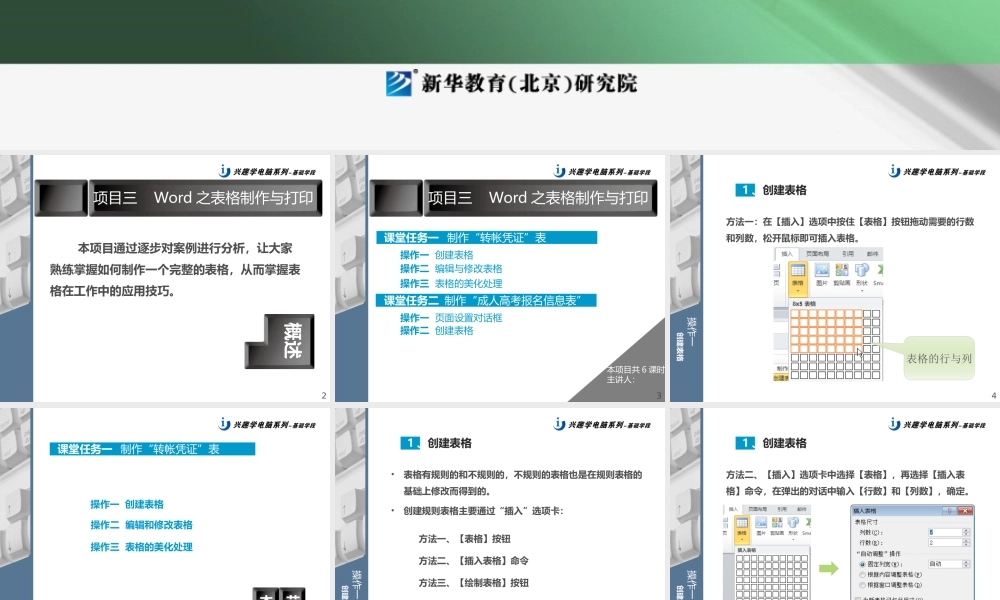Click 操作二 编辑与修改表格 in slide 3
Screen dimensions: 1000x600
click(x=451, y=268)
